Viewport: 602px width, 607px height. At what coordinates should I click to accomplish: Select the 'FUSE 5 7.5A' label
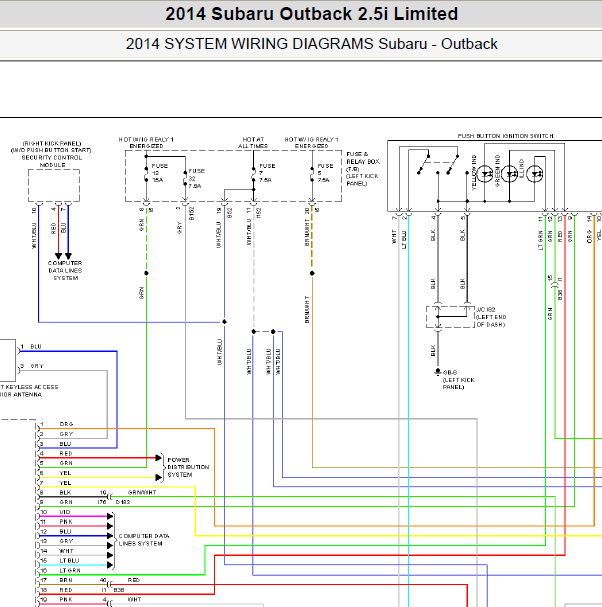point(325,173)
